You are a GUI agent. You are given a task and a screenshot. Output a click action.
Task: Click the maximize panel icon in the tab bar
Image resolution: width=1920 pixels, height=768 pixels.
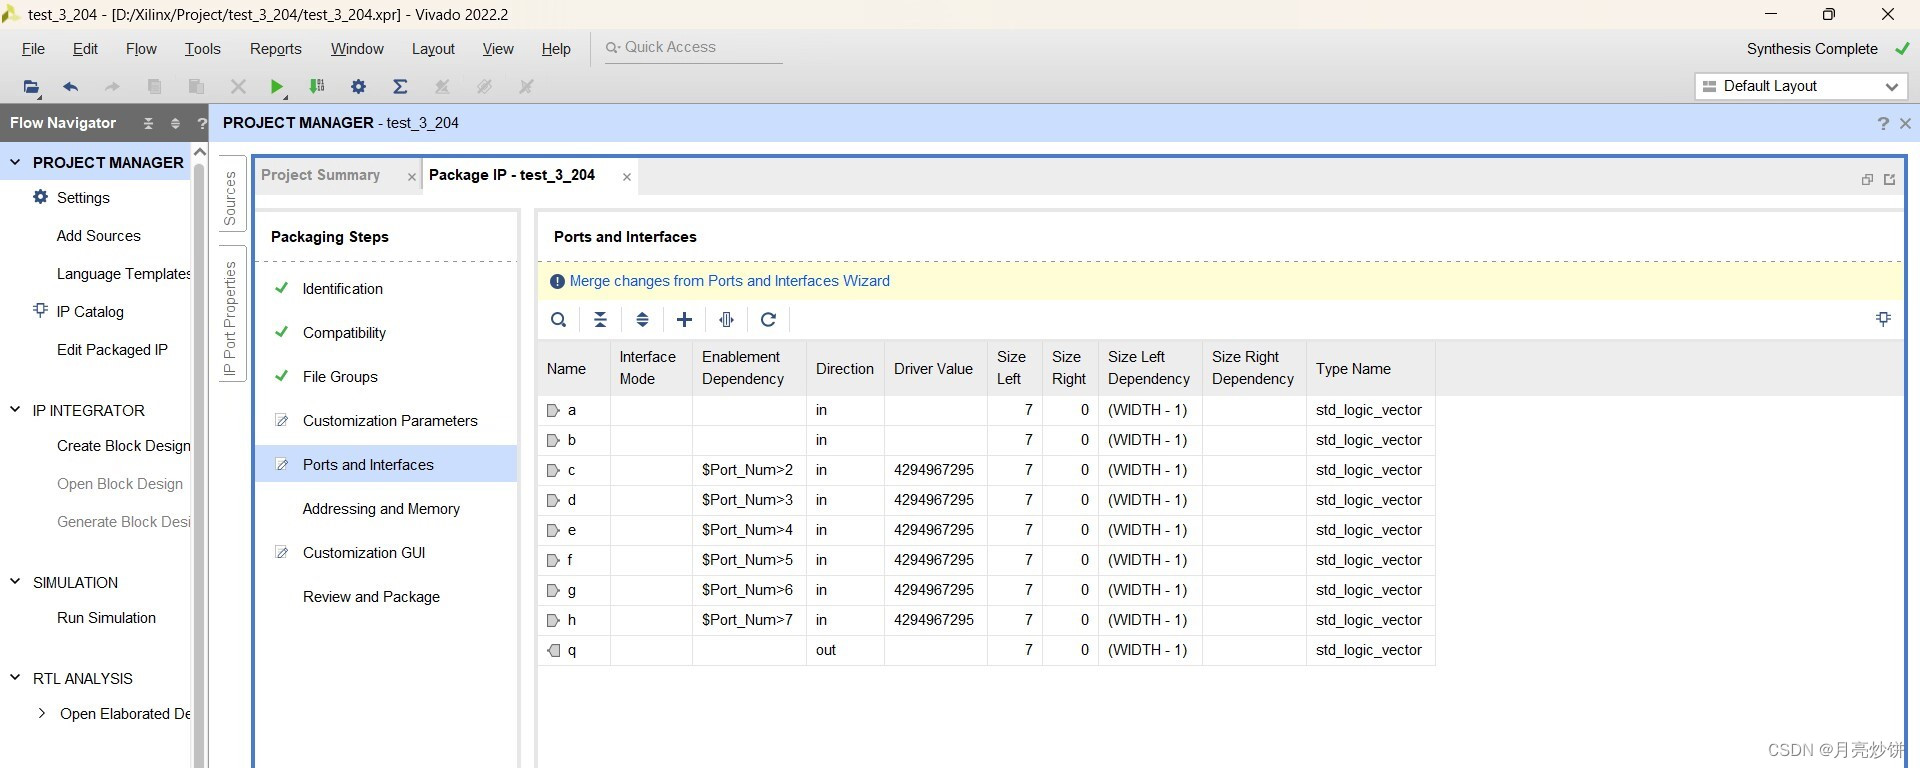(x=1889, y=179)
